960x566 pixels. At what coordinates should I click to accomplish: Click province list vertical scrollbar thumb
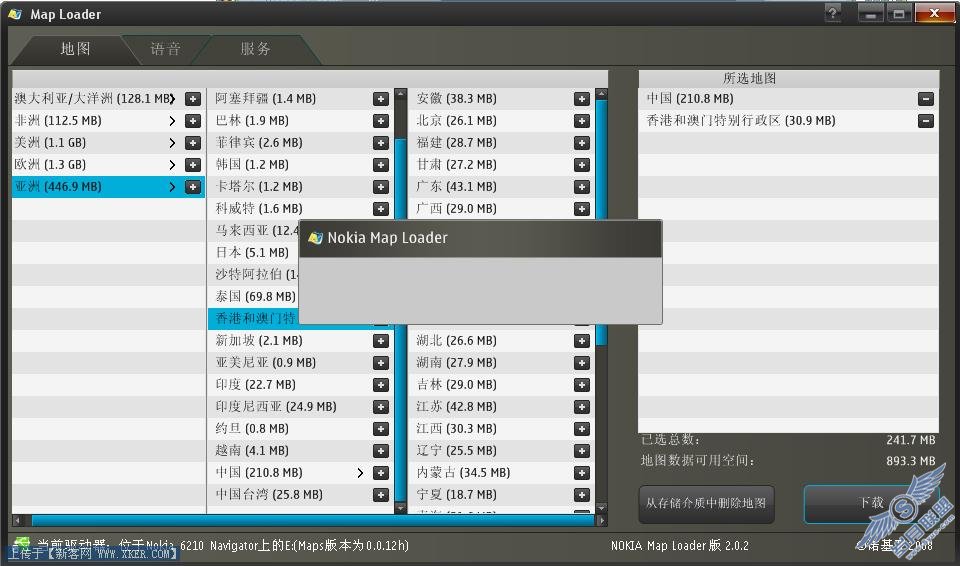601,223
